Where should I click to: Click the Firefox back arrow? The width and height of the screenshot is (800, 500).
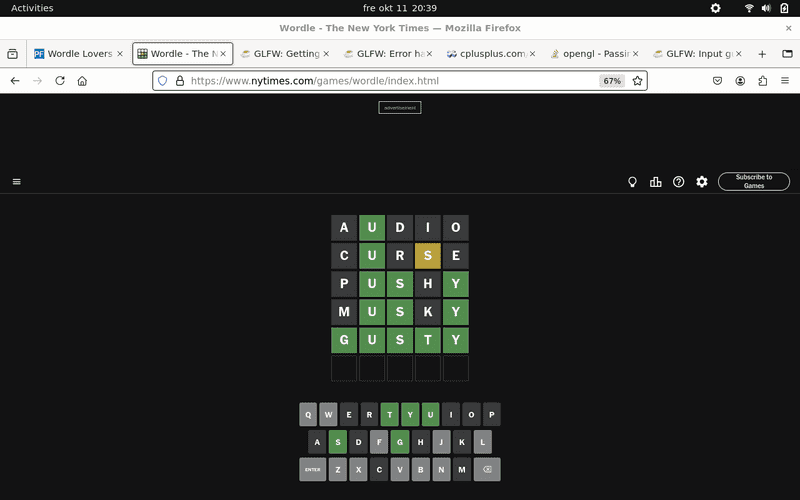(x=15, y=81)
